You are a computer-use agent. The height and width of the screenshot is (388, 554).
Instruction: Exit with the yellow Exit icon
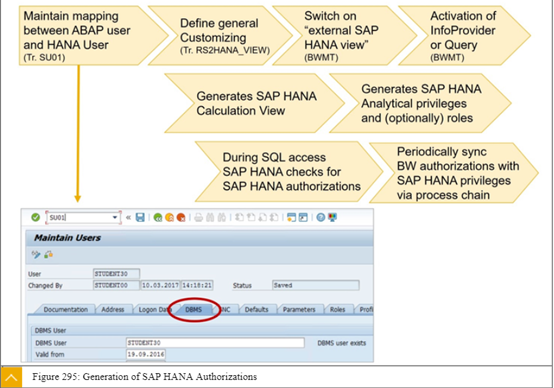169,217
